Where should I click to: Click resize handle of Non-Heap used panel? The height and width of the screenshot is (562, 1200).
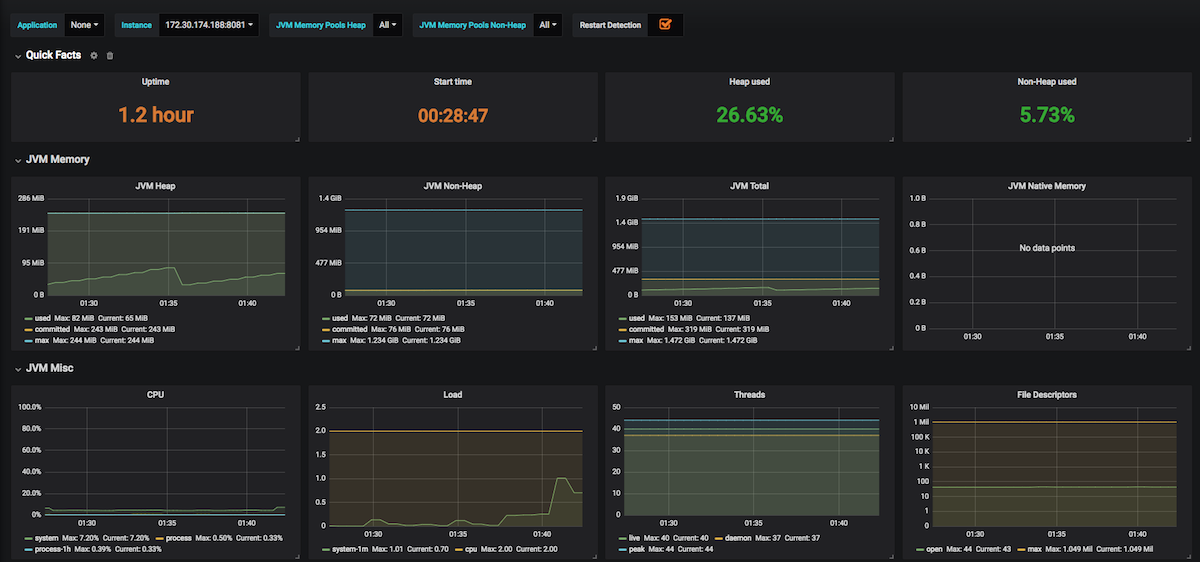tap(1190, 139)
